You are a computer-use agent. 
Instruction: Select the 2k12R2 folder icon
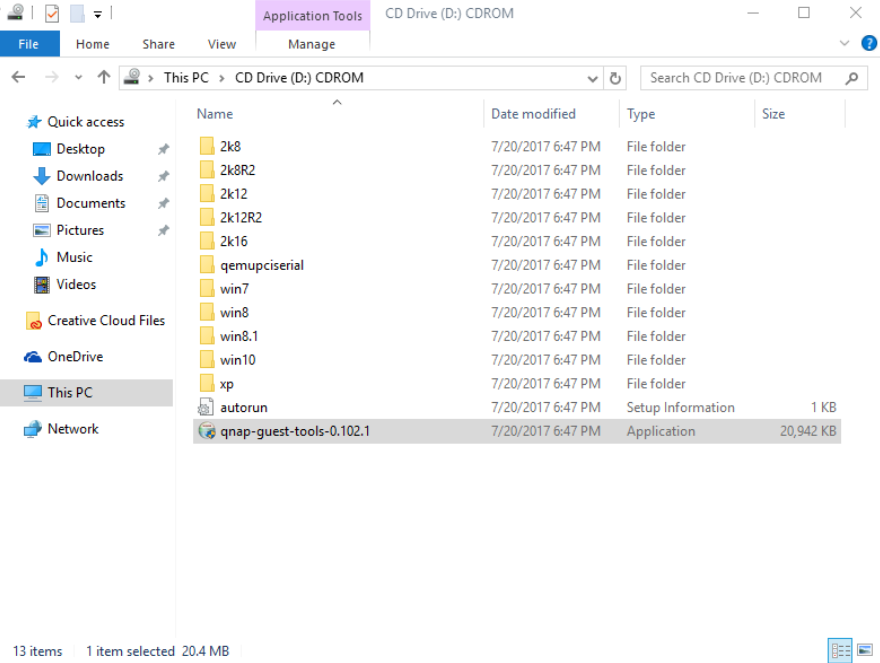[x=207, y=217]
